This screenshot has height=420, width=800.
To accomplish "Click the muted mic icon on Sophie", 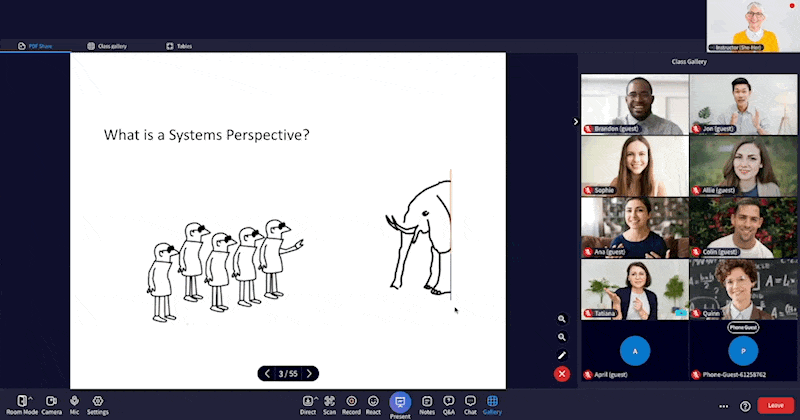I will (588, 190).
